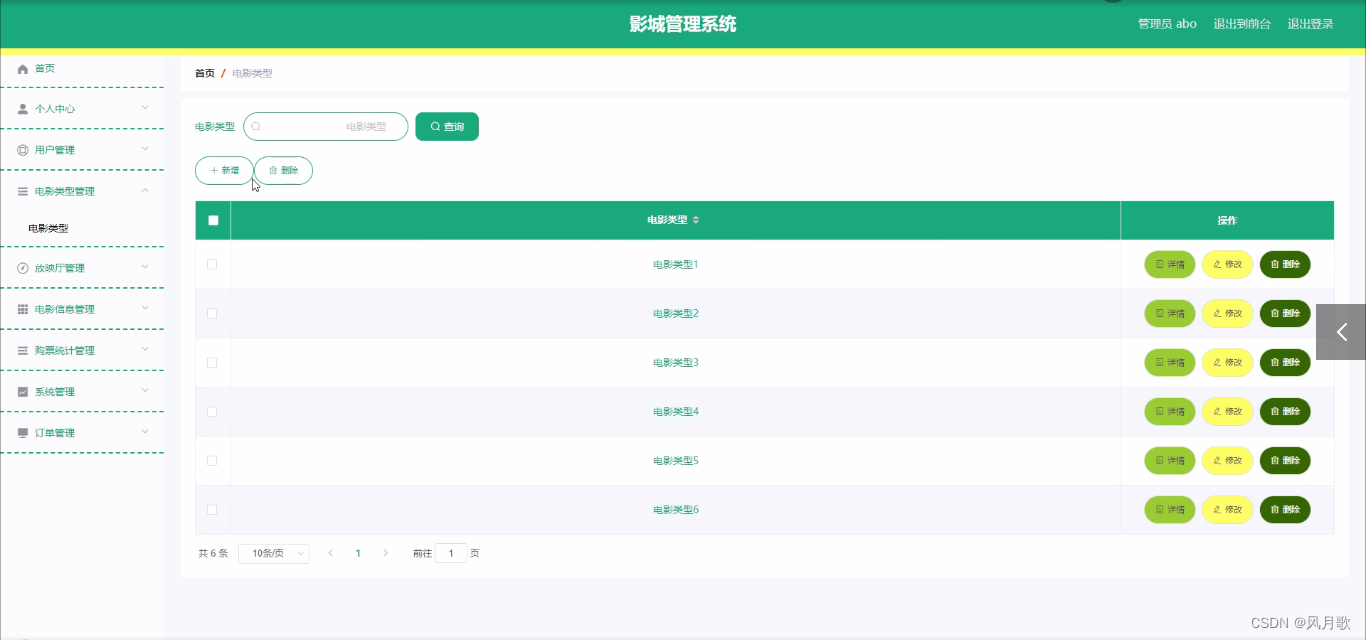This screenshot has height=640, width=1366.
Task: Check the box for 电影类型5 row
Action: pyautogui.click(x=212, y=460)
